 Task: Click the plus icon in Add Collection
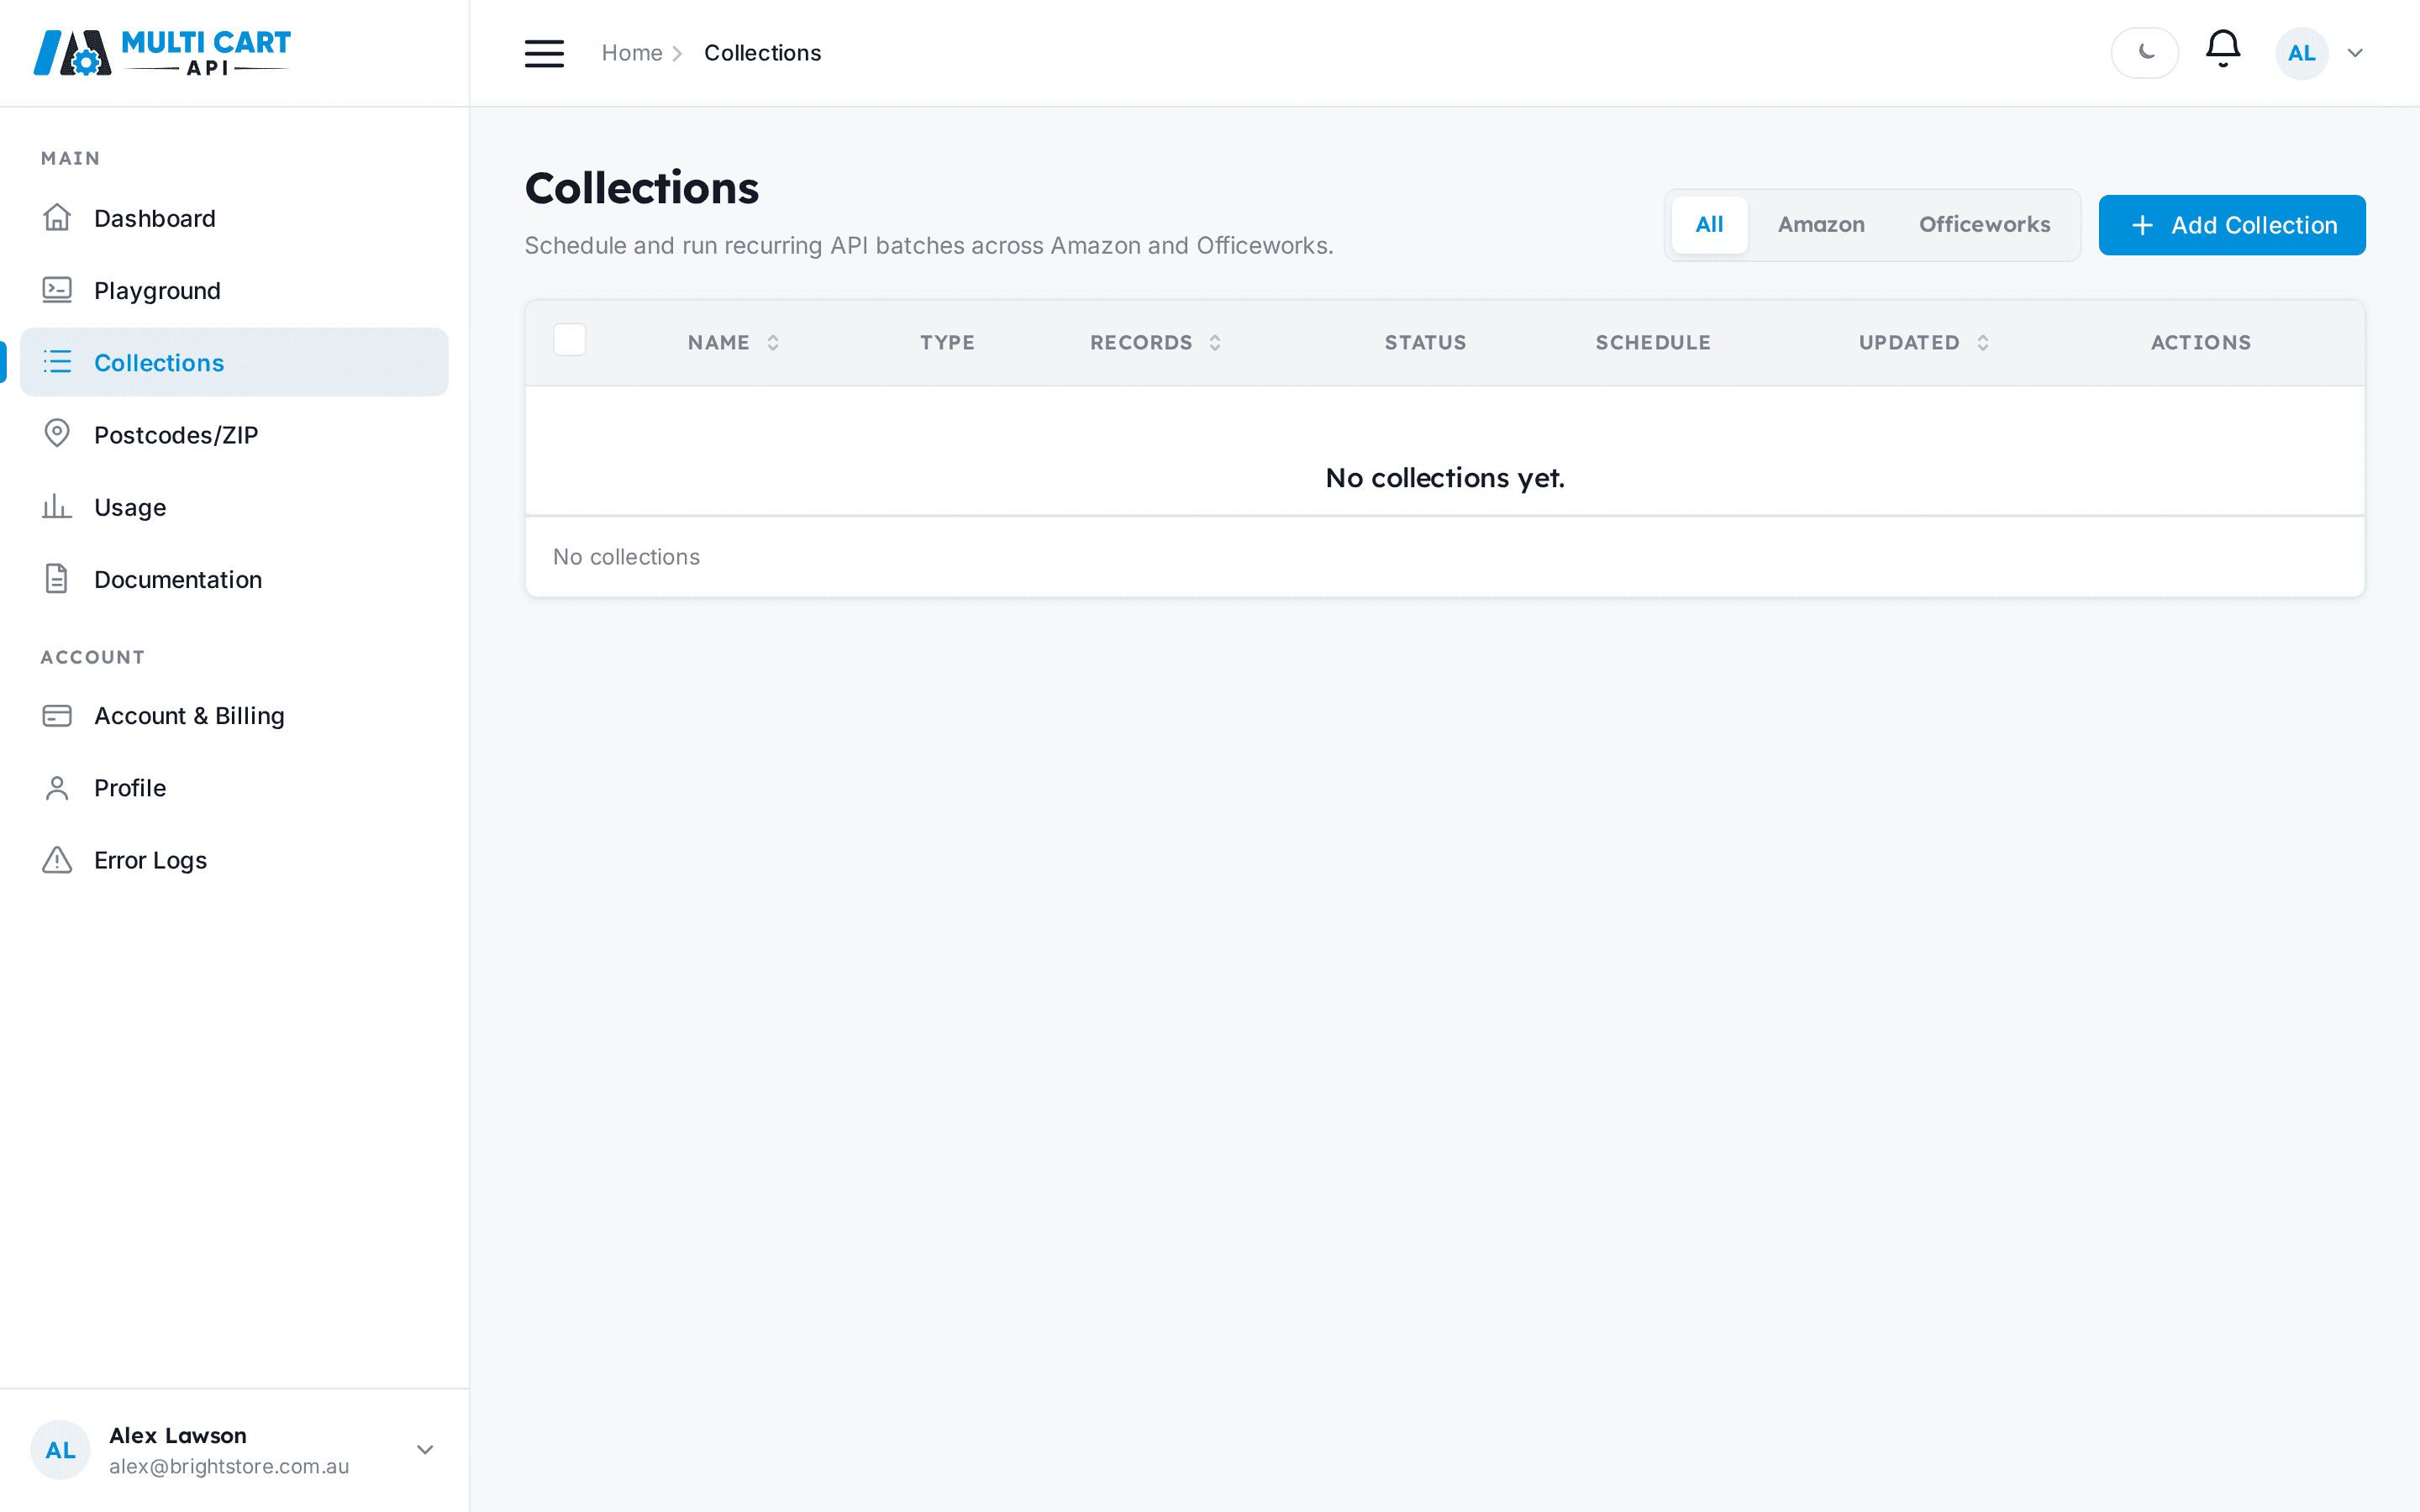pos(2142,225)
